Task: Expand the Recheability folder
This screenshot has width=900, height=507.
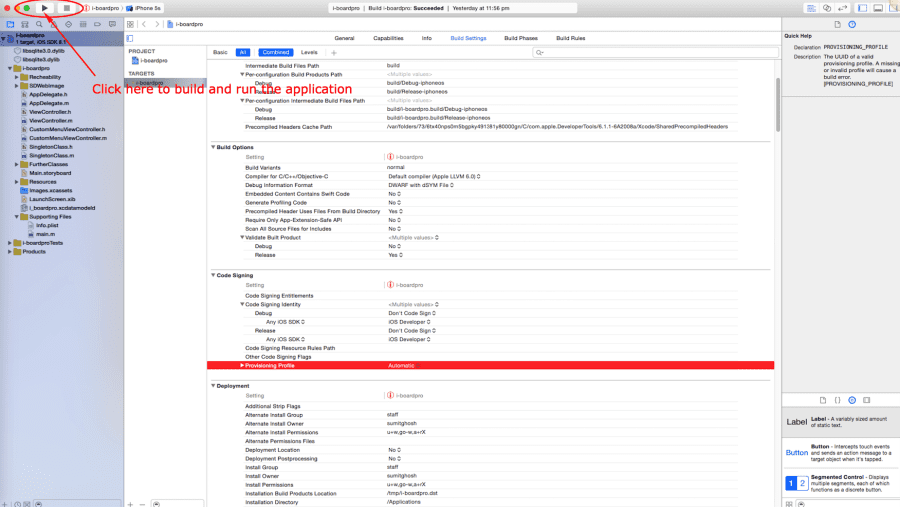Action: [17, 77]
